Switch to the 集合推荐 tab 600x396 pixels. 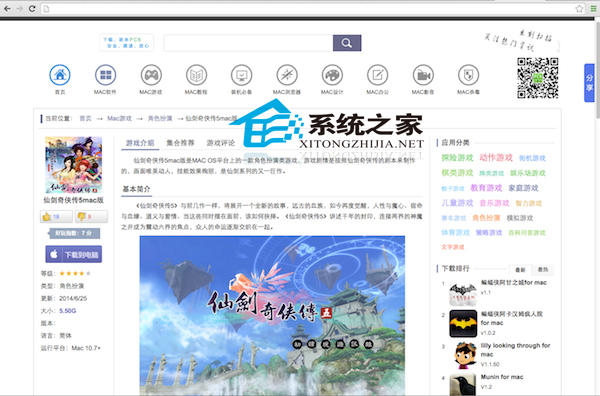tap(180, 143)
